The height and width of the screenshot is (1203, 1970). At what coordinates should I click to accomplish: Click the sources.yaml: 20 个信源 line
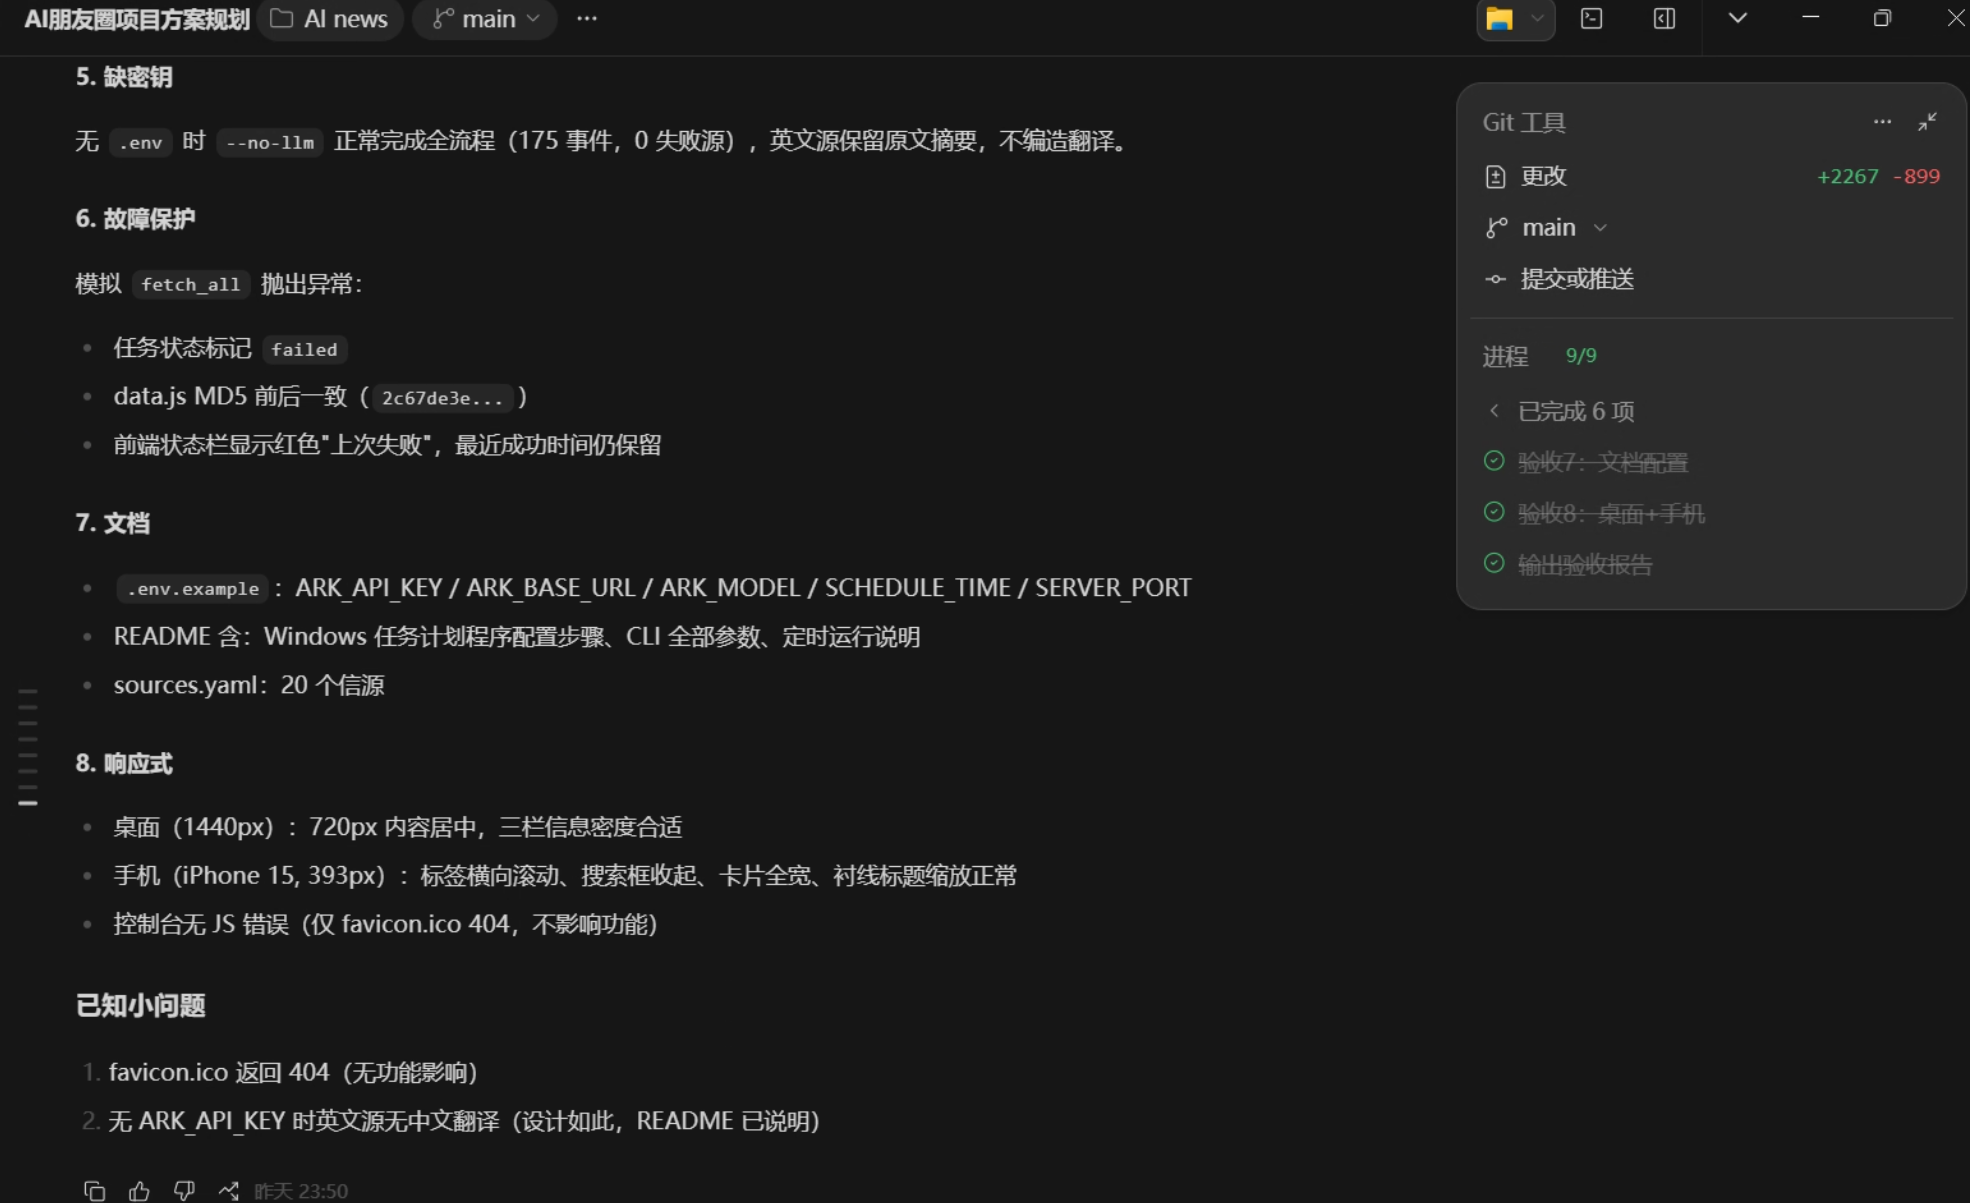pyautogui.click(x=249, y=685)
